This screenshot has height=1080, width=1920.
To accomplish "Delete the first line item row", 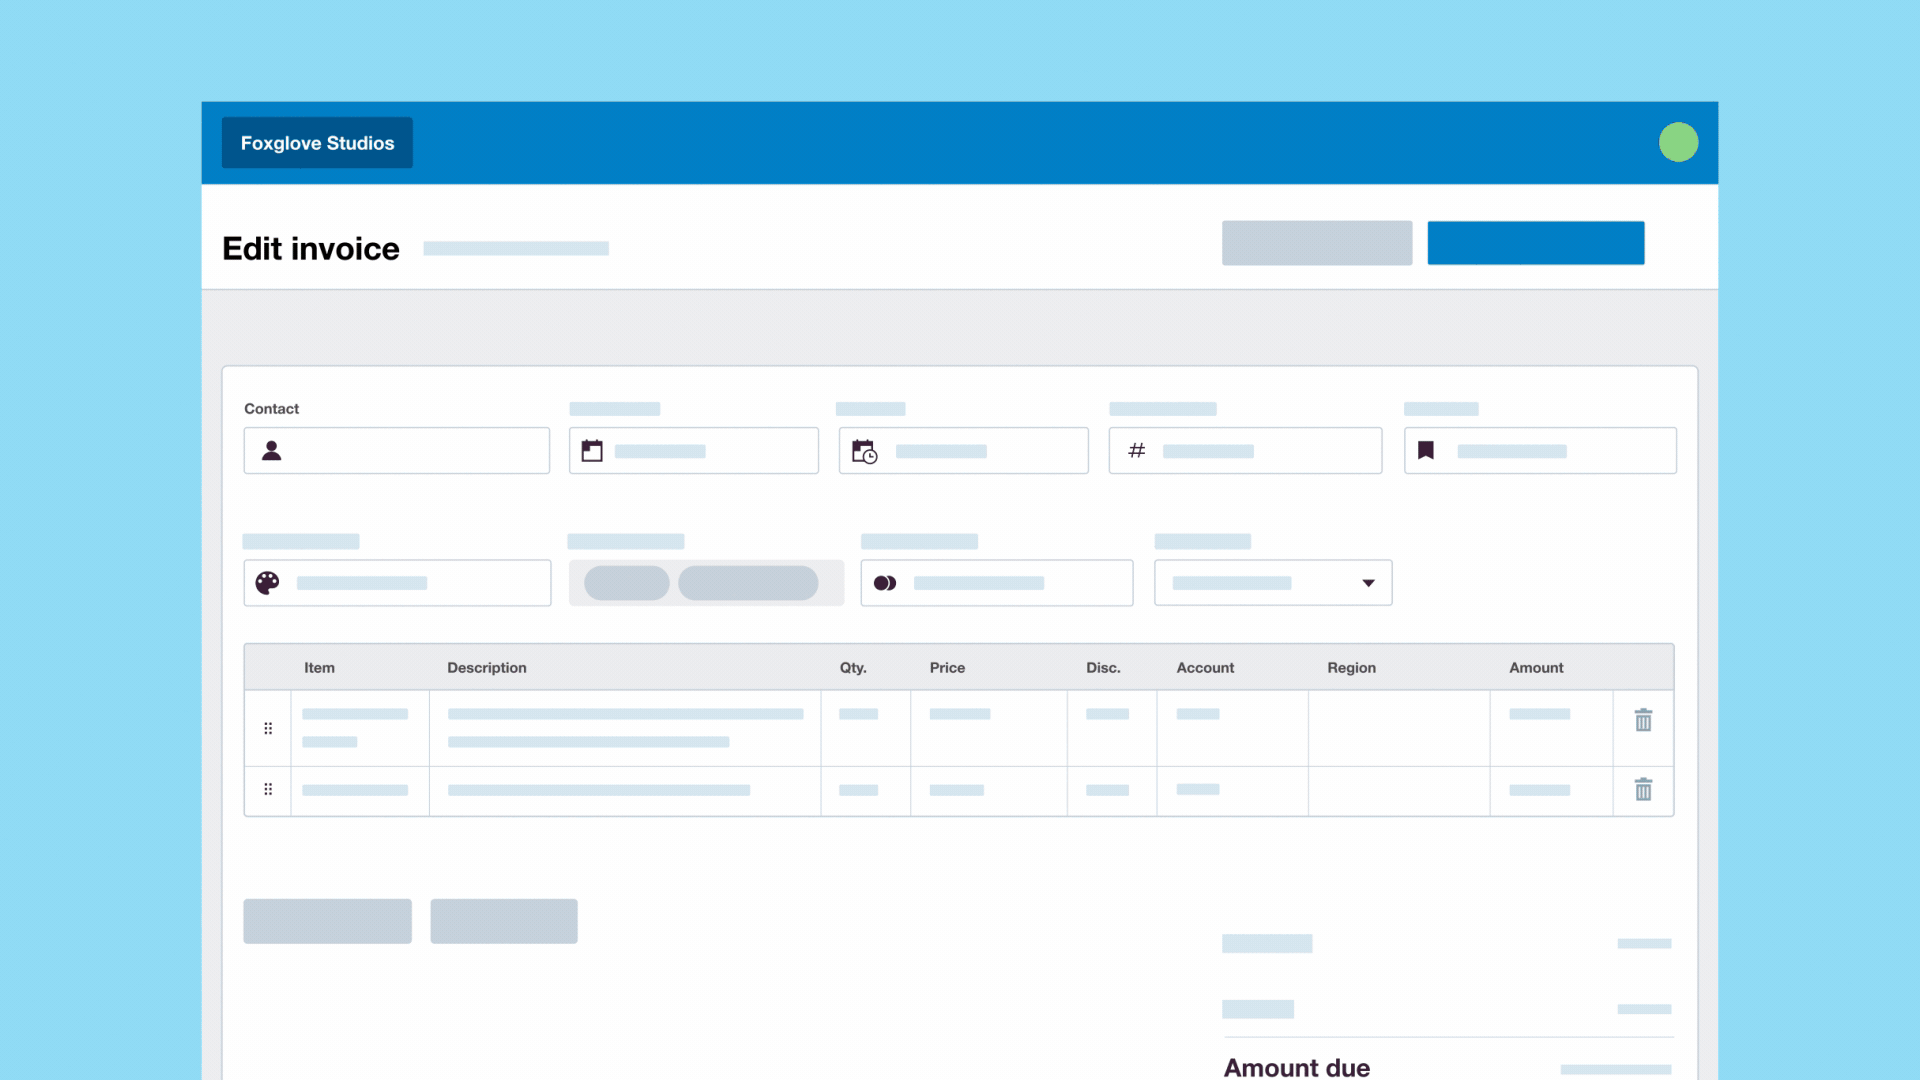I will coord(1643,720).
